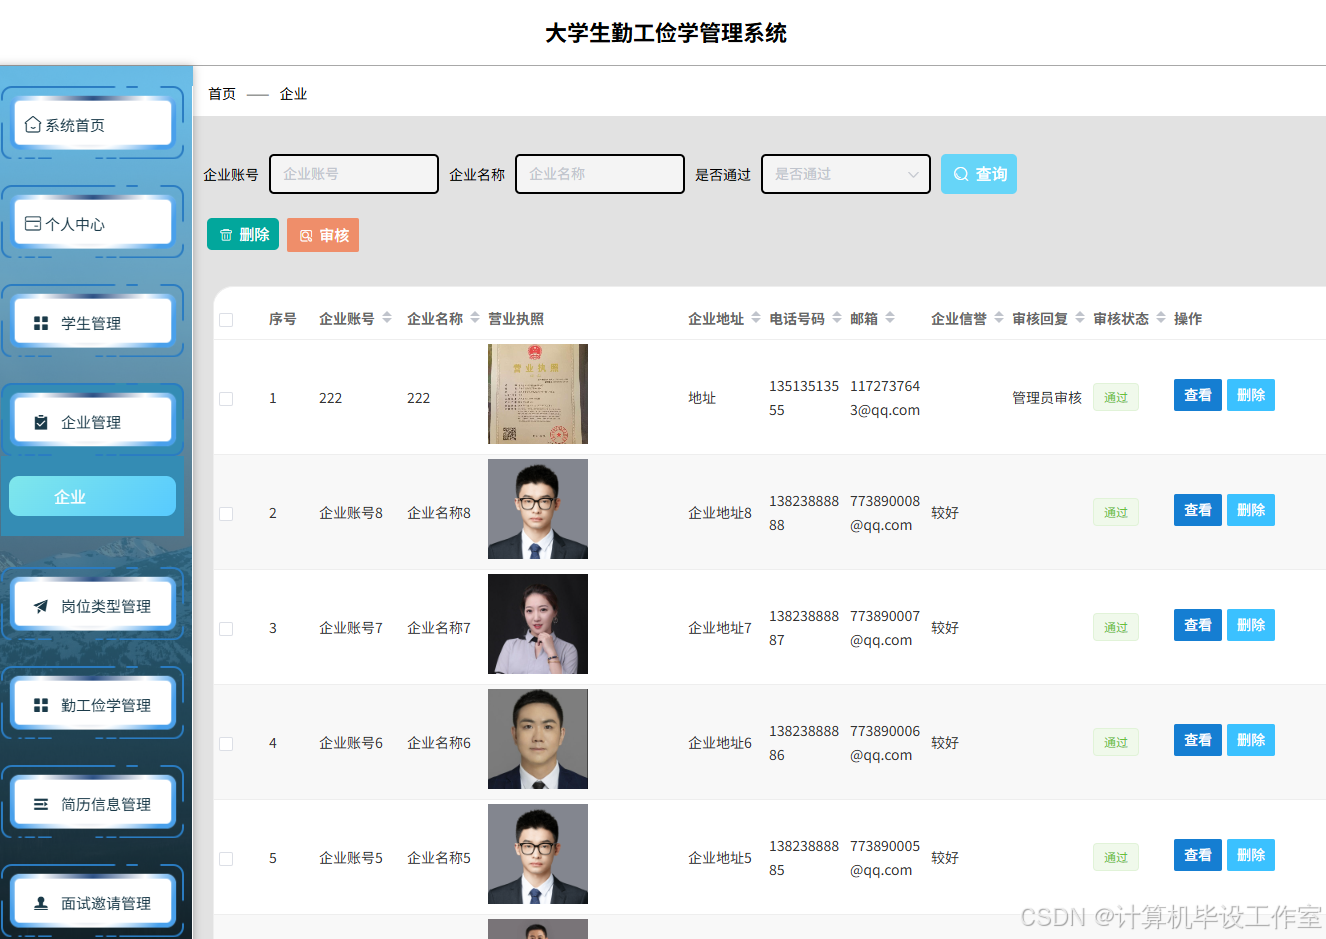The width and height of the screenshot is (1326, 939).
Task: Sort by the 电话号码 column arrows
Action: pos(837,318)
